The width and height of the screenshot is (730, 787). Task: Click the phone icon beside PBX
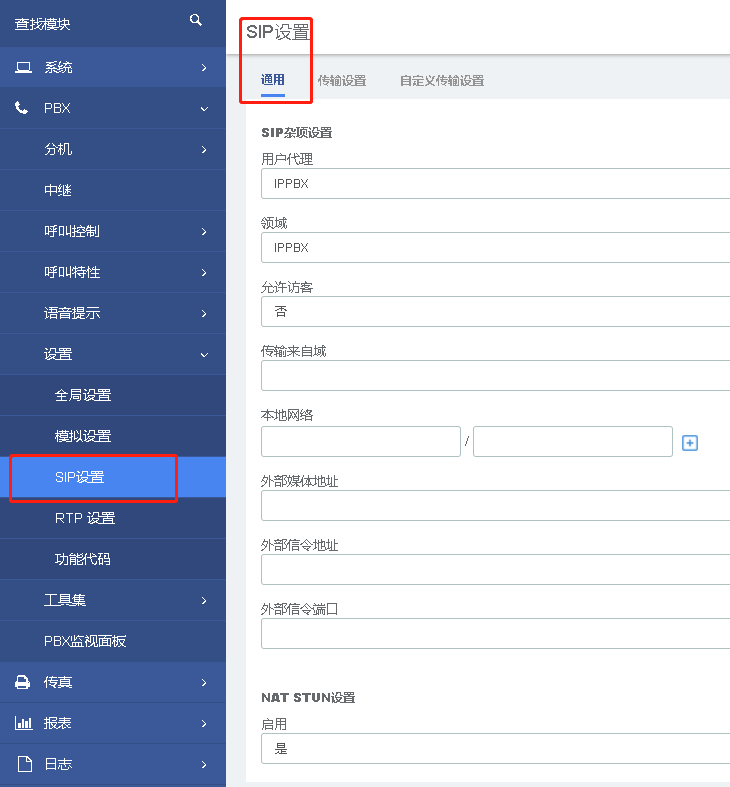point(21,108)
